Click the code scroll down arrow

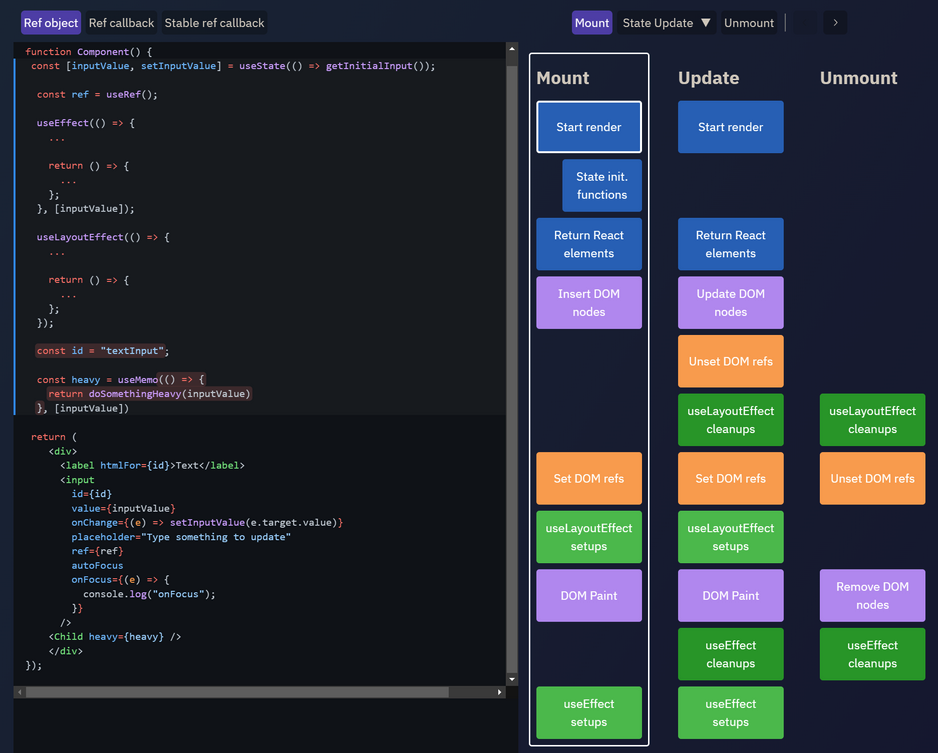point(512,679)
